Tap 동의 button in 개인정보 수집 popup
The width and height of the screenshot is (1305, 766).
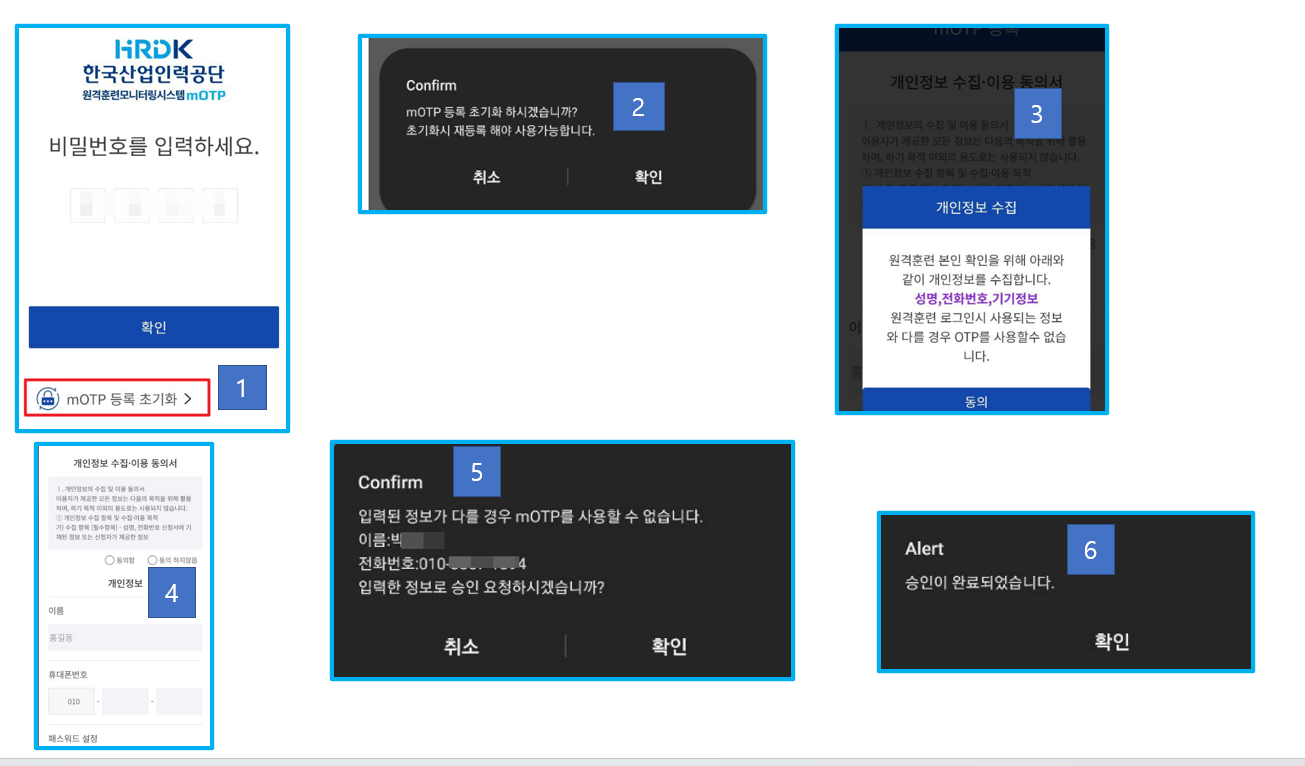(976, 400)
